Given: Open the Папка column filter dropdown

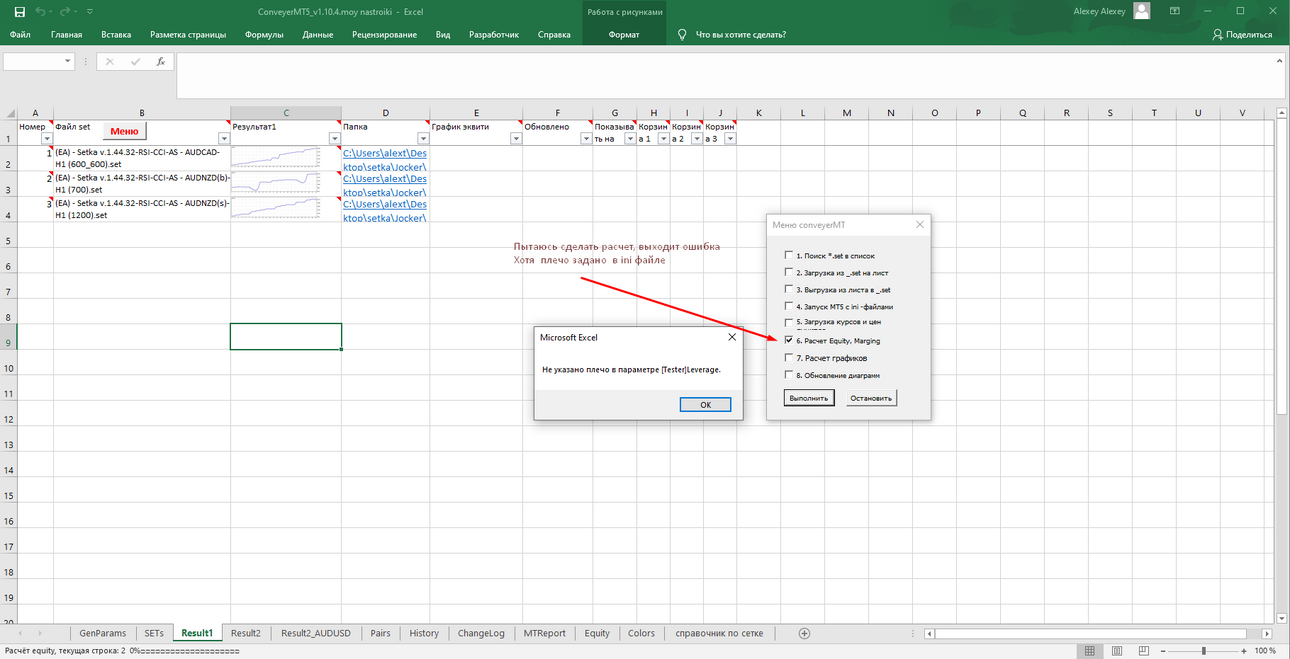Looking at the screenshot, I should [x=423, y=139].
